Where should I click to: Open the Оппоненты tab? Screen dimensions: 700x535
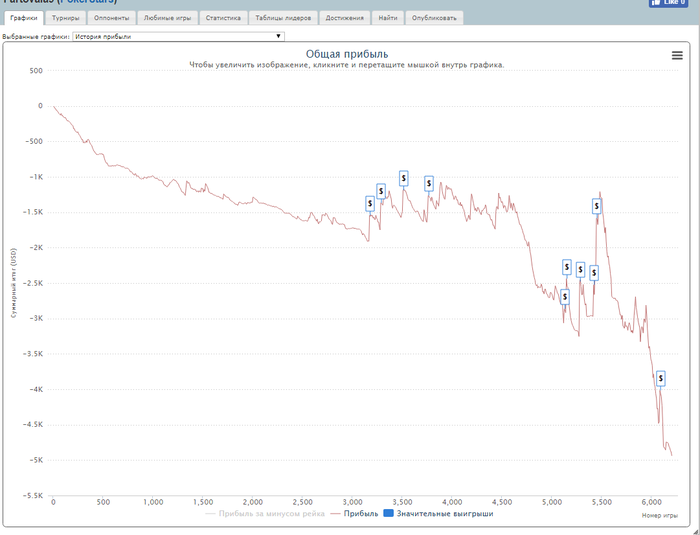click(x=112, y=18)
